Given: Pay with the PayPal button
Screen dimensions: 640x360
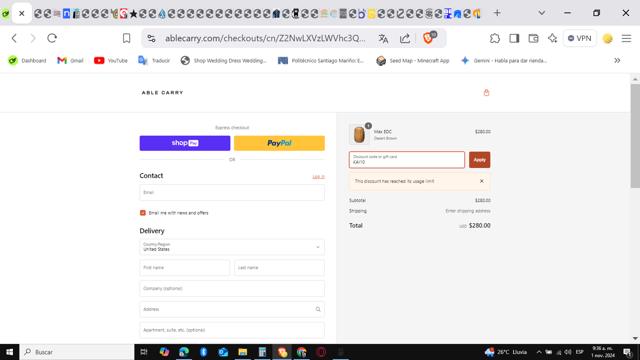Looking at the screenshot, I should pos(279,143).
